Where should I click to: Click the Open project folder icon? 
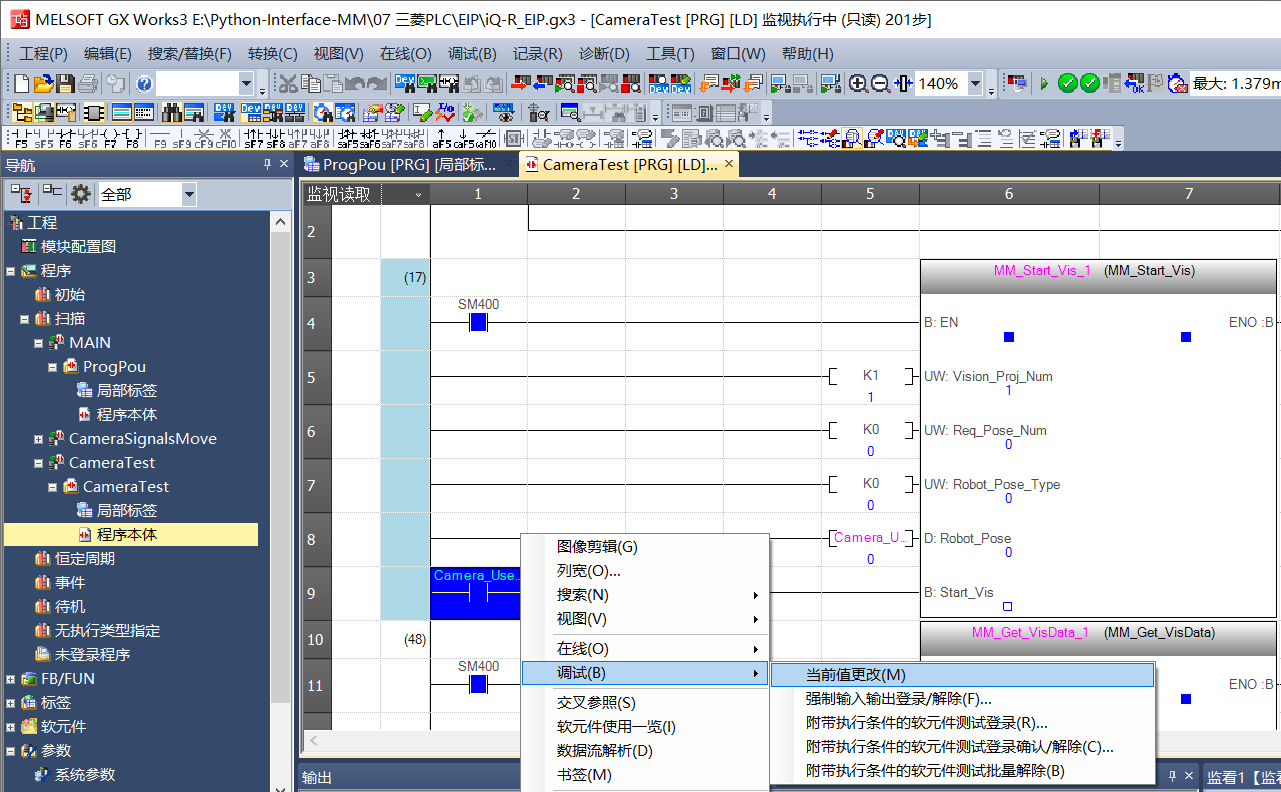(43, 84)
